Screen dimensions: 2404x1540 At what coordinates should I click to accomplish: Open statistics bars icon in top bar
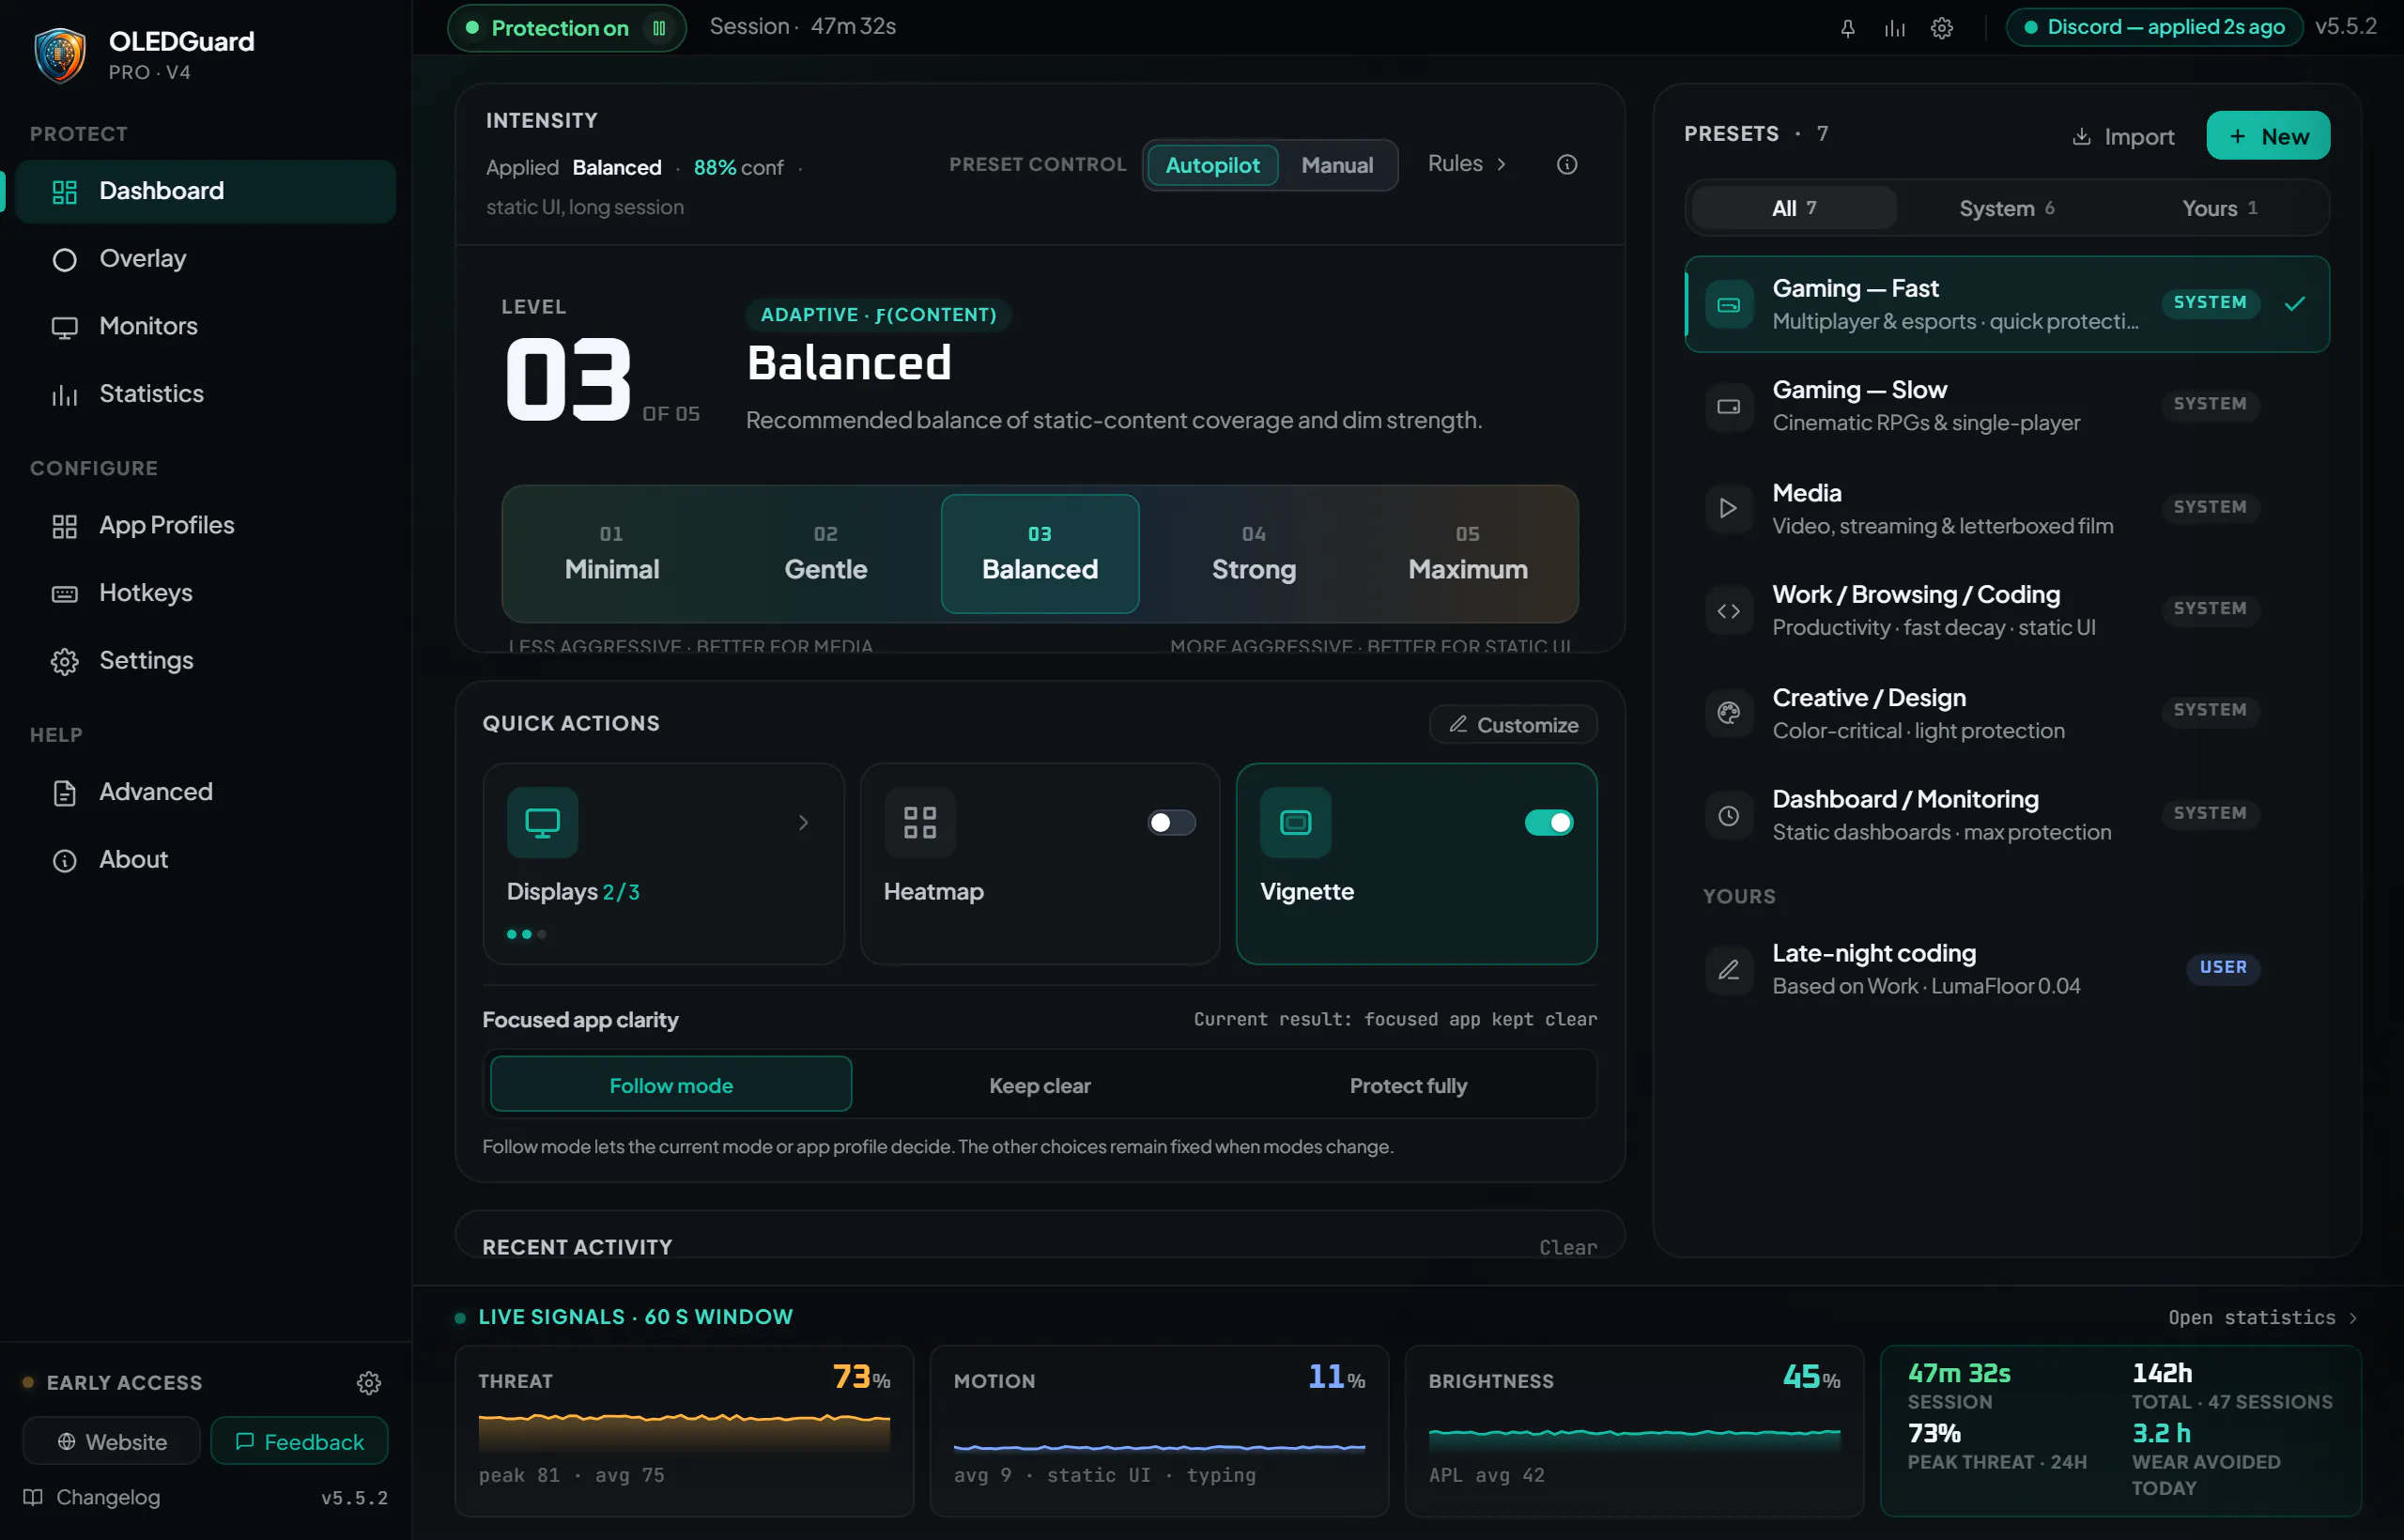pos(1894,28)
